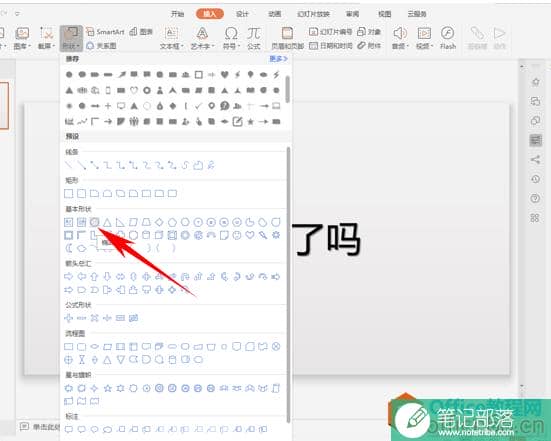Insert a Flash animation

click(x=448, y=38)
